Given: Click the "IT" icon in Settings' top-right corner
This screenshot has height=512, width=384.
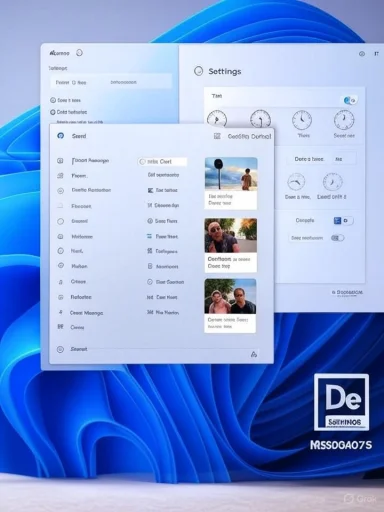Looking at the screenshot, I should coord(377,54).
